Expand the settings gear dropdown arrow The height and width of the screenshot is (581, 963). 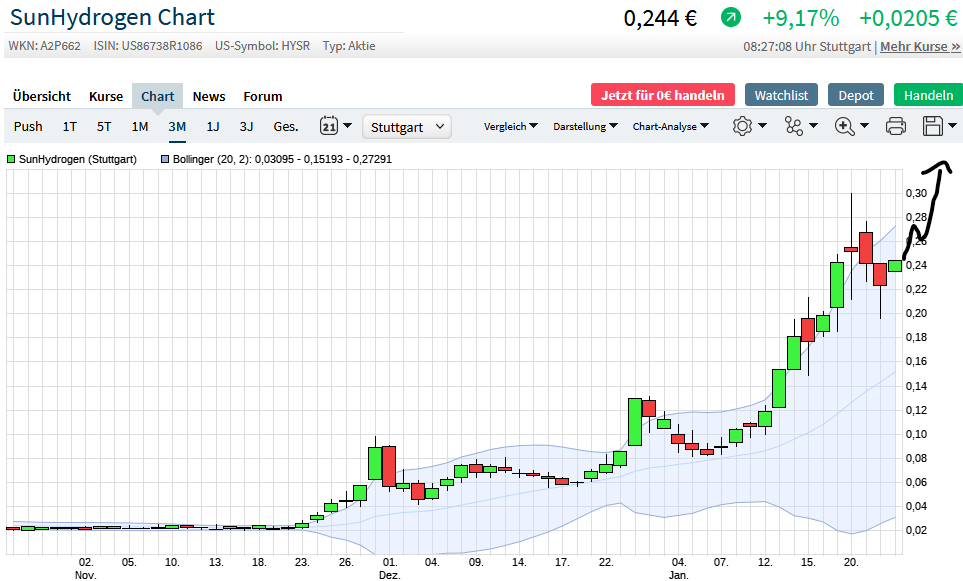coord(762,126)
